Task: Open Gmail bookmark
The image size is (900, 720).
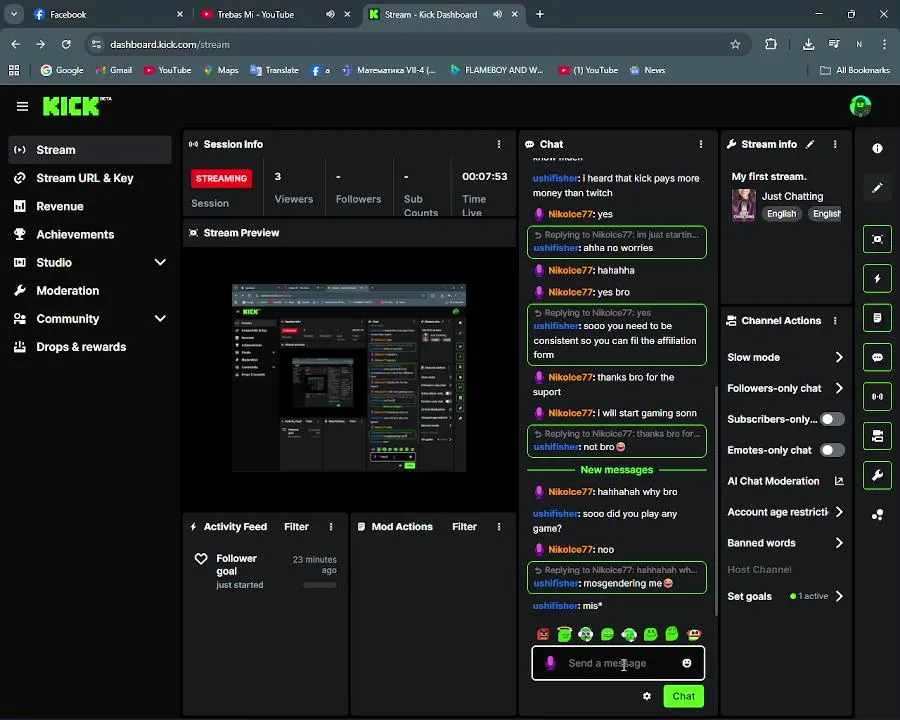Action: coord(114,70)
